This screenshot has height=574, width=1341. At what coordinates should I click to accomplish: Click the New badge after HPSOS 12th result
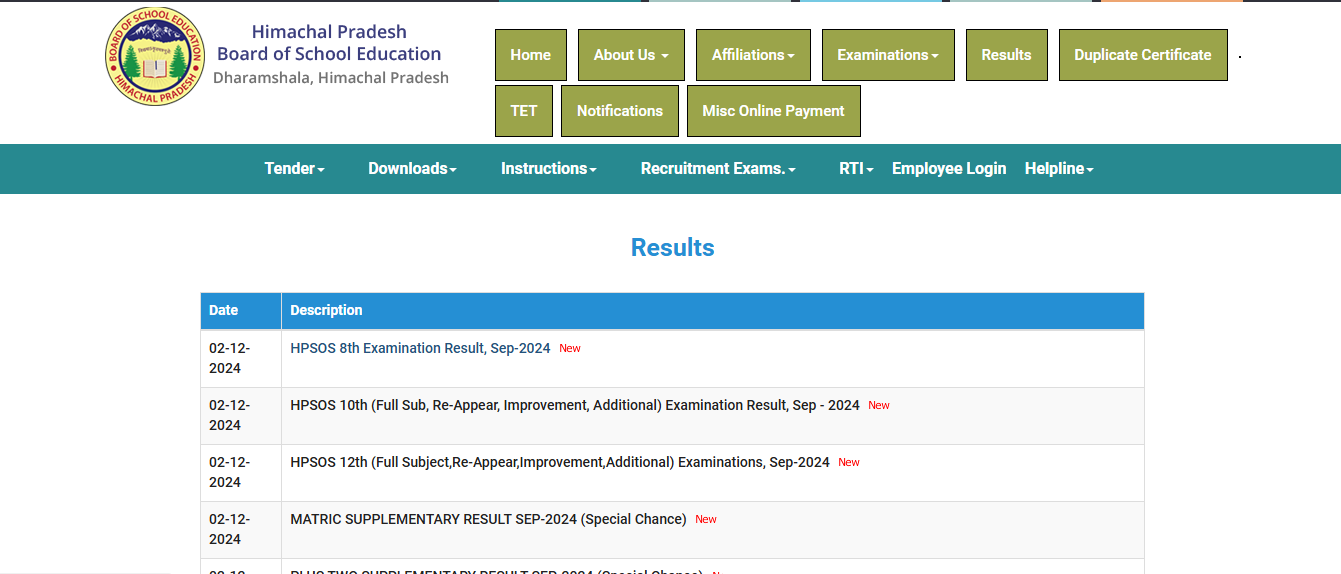click(x=849, y=462)
